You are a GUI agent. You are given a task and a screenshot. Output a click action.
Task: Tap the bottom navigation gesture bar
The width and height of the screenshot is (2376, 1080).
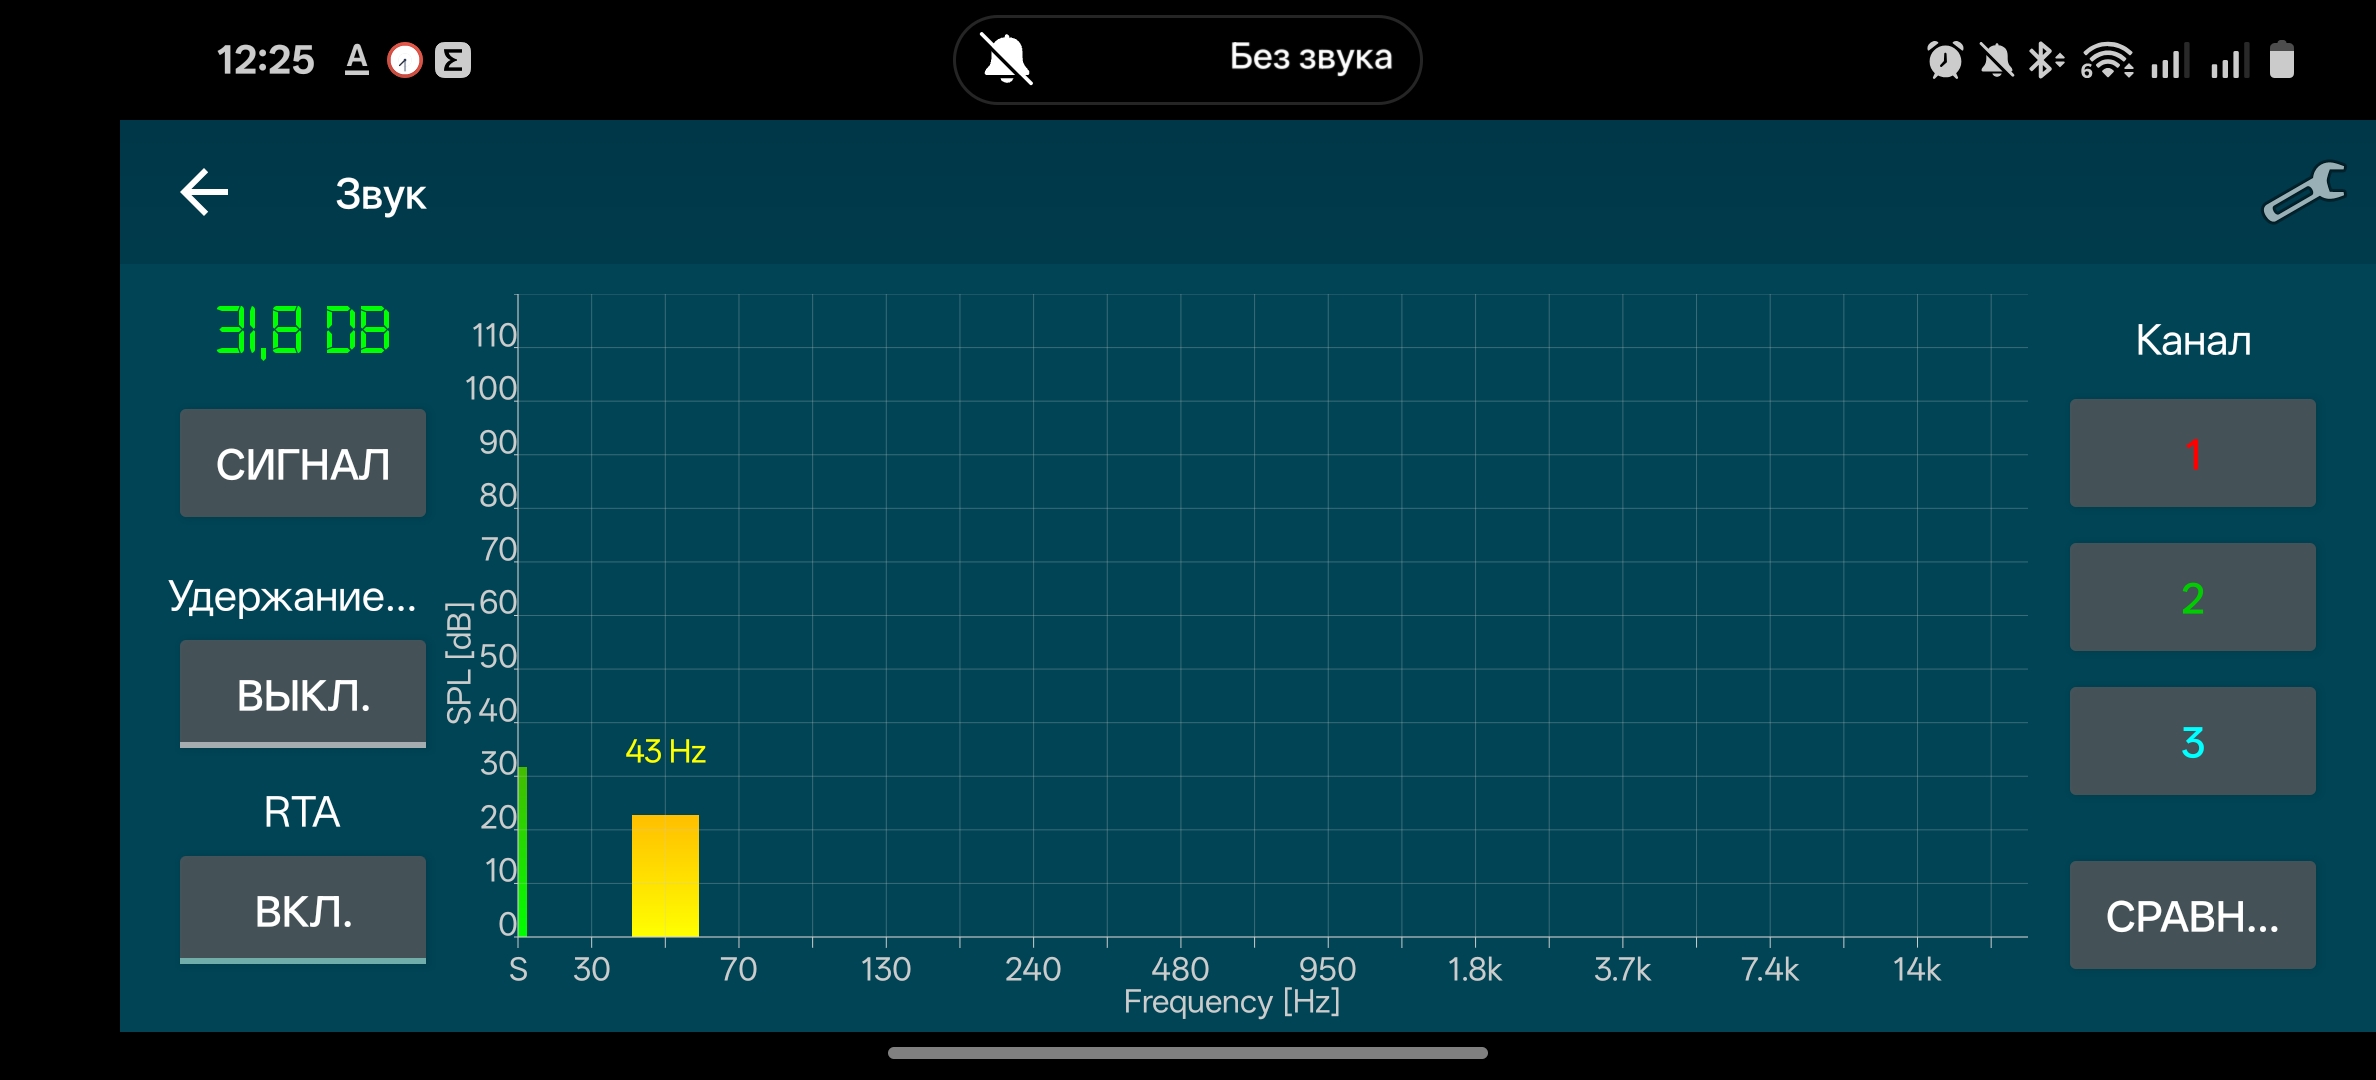[x=1187, y=1052]
